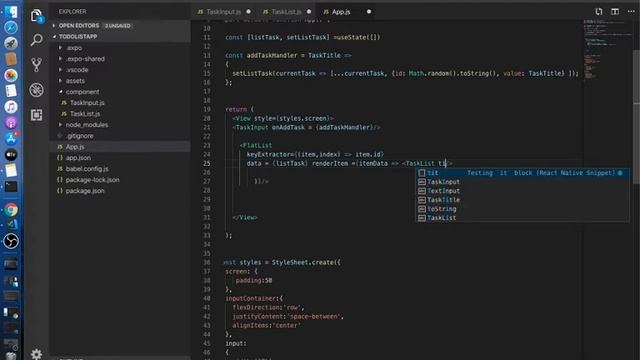This screenshot has width=640, height=360.
Task: Click line number 25 in the gutter
Action: point(207,164)
